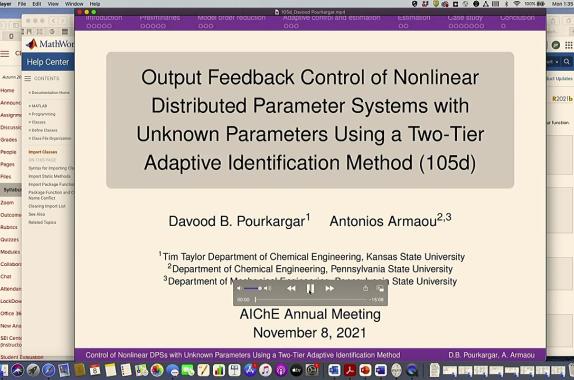
Task: Open the share menu in player controls
Action: 365,288
